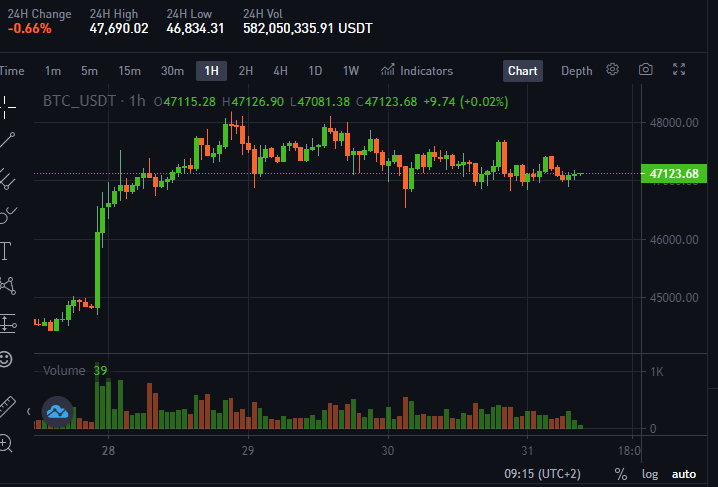Click the 24H High value 47,690.02
718x487 pixels.
click(119, 28)
